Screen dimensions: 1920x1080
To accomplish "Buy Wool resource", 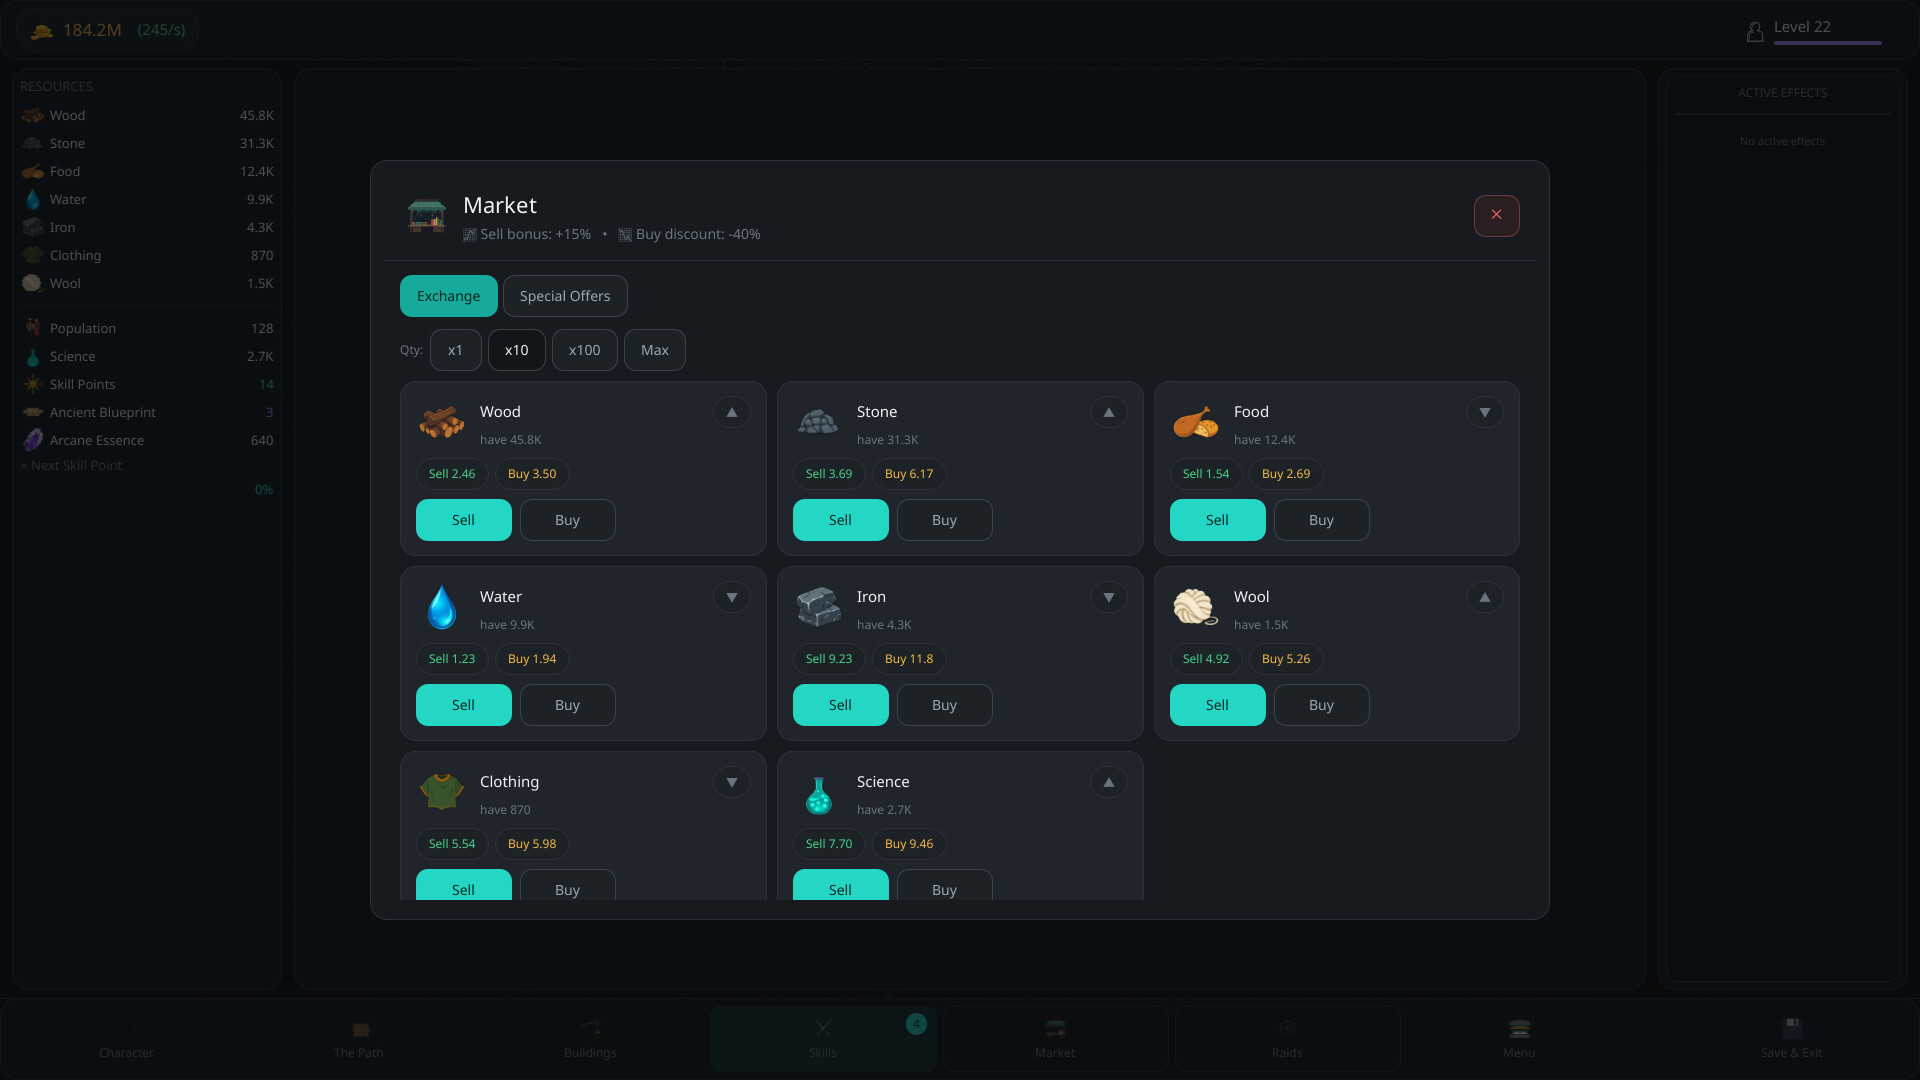I will [1322, 705].
